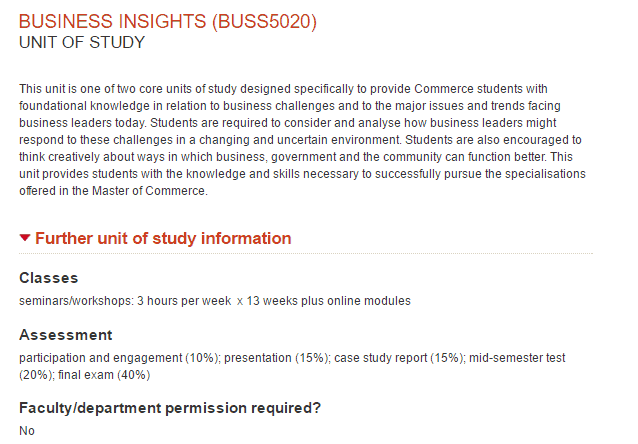Click the business leaders today sentence
The width and height of the screenshot is (638, 444).
pos(83,123)
